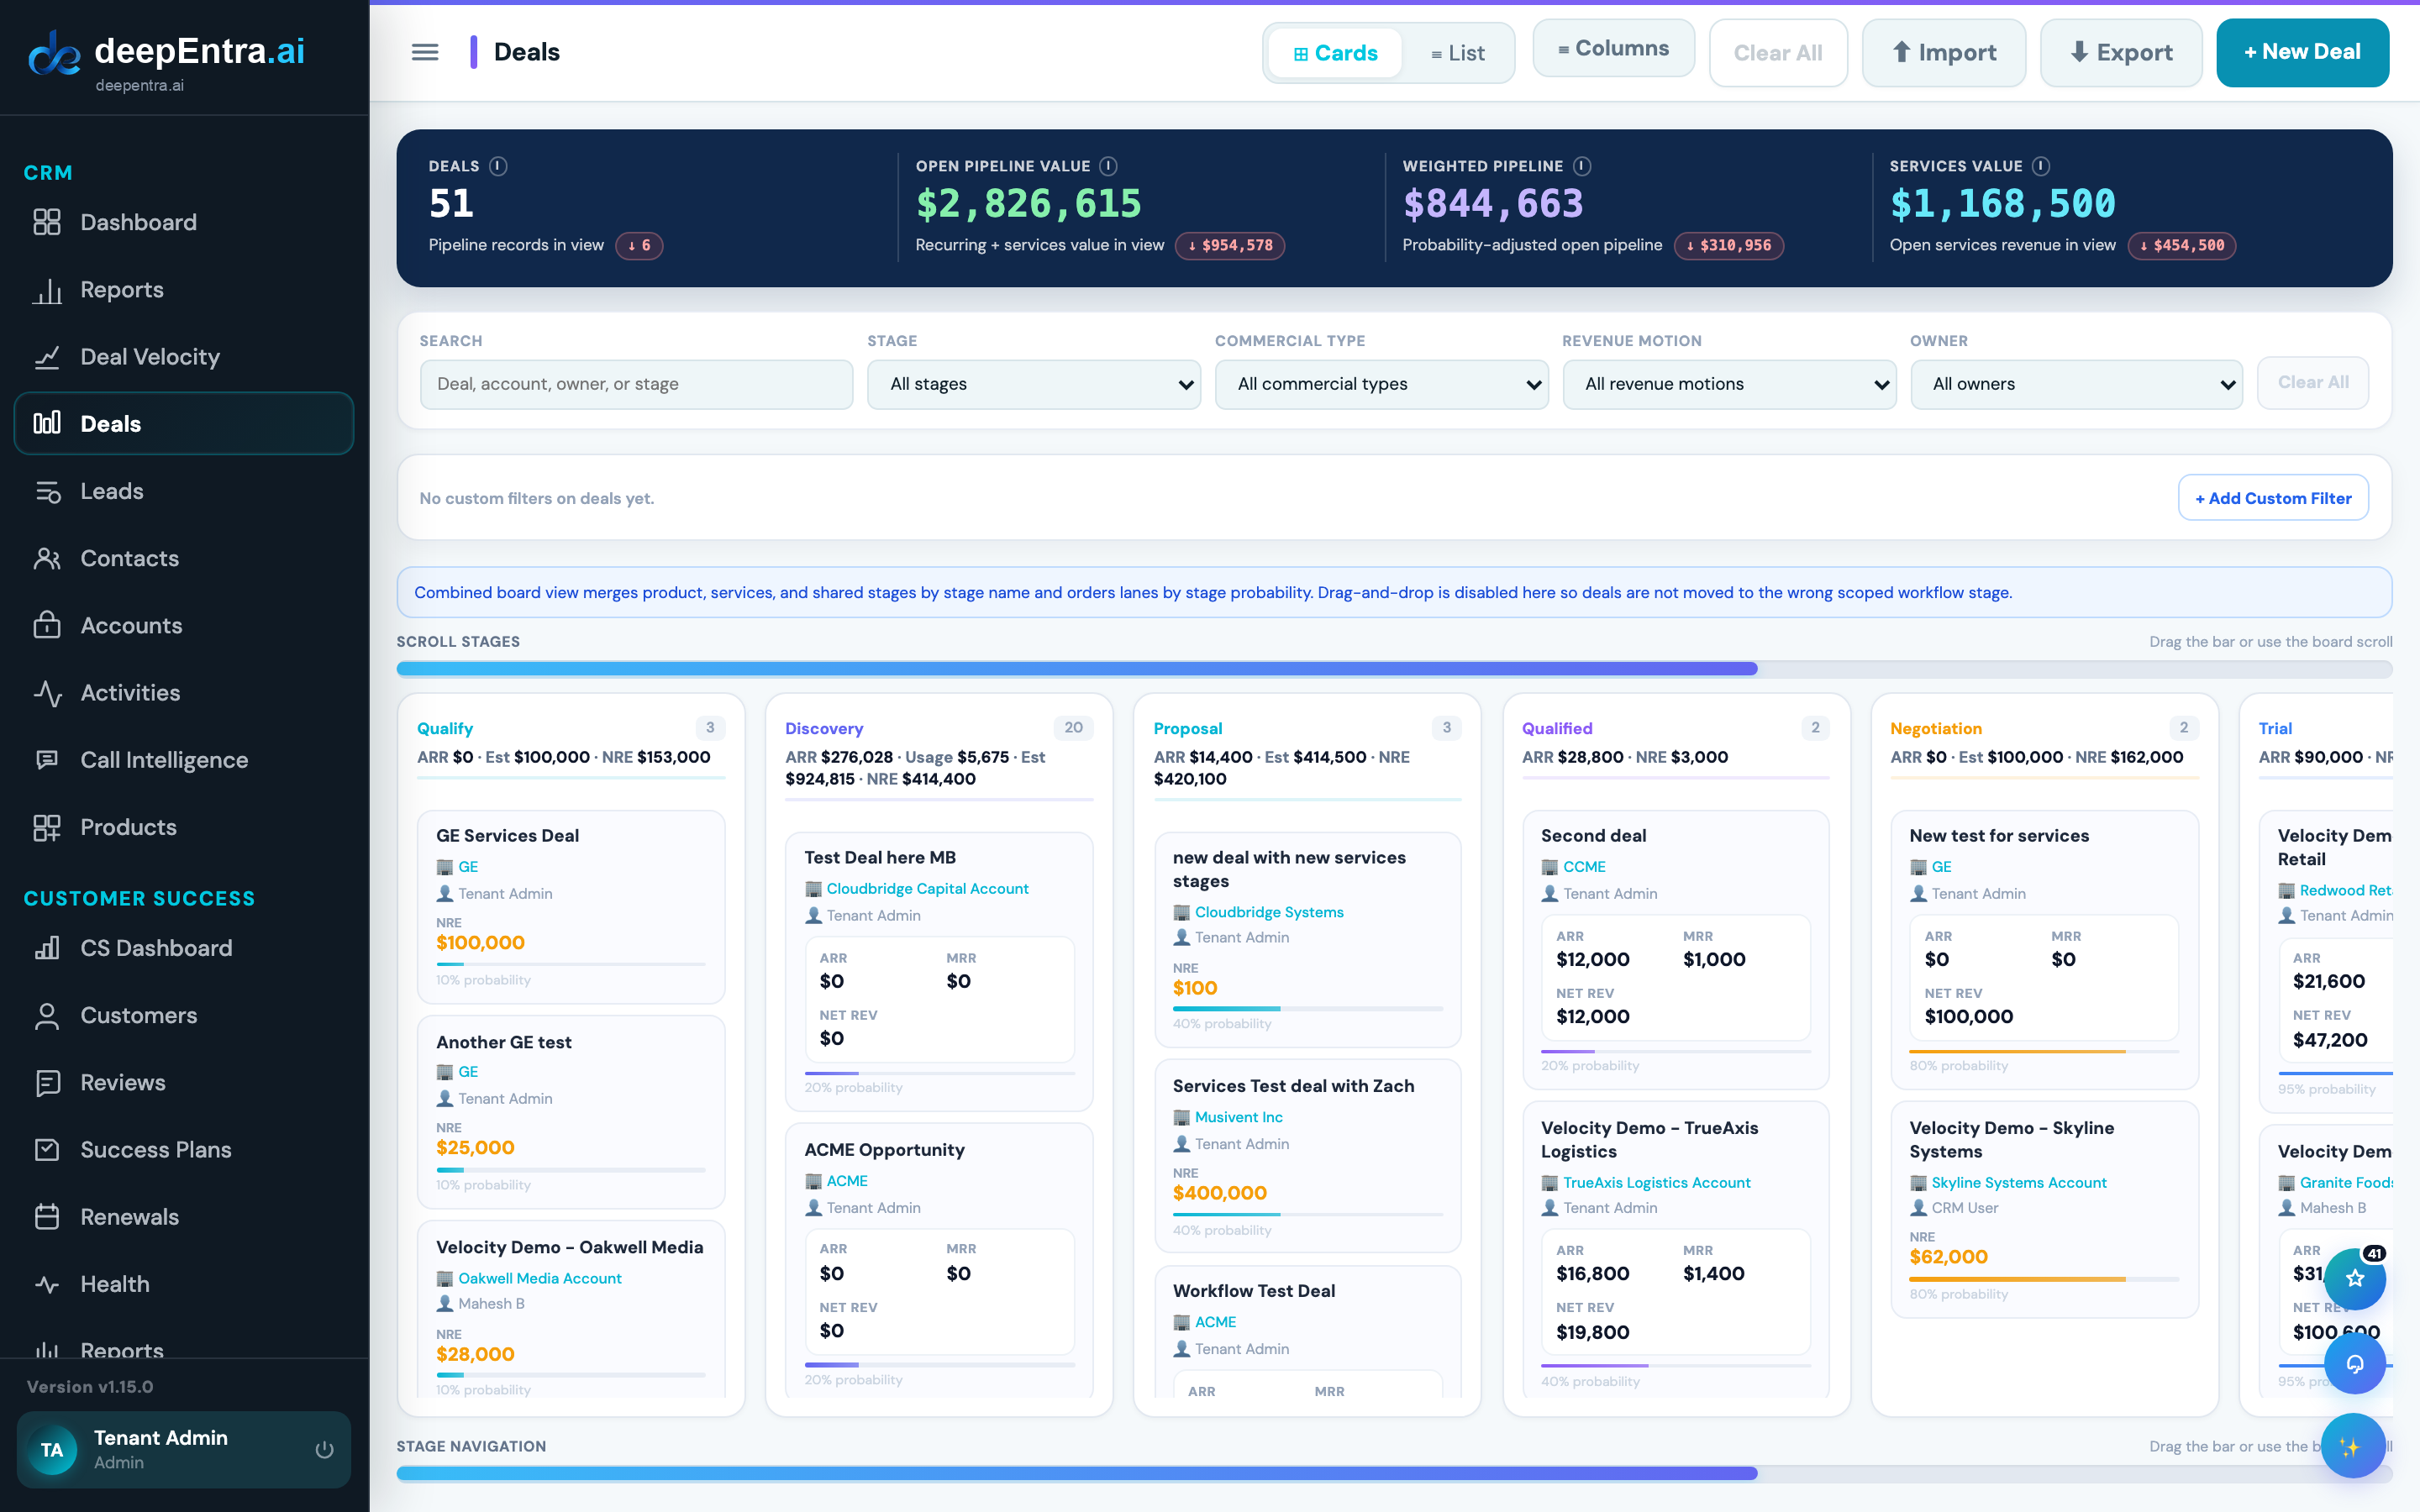The height and width of the screenshot is (1512, 2420).
Task: Open Accounts in the sidebar
Action: (184, 625)
